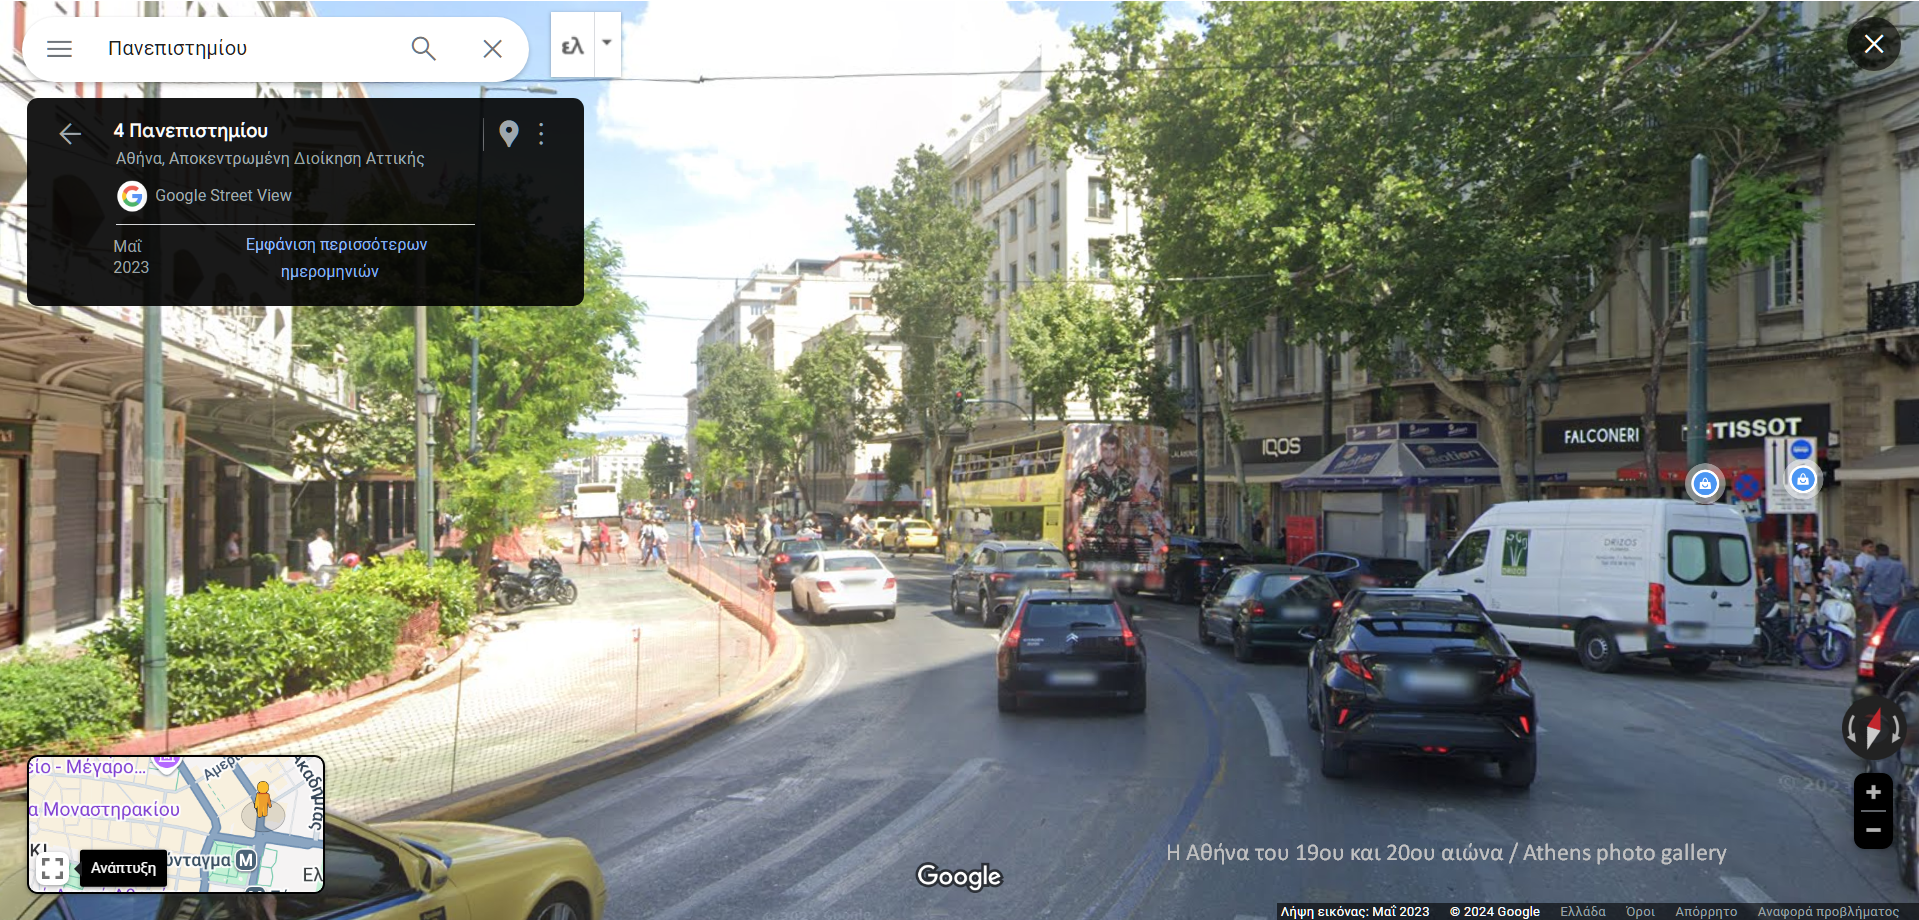The width and height of the screenshot is (1919, 920).
Task: Click the Metro M station icon on minimap
Action: [246, 860]
